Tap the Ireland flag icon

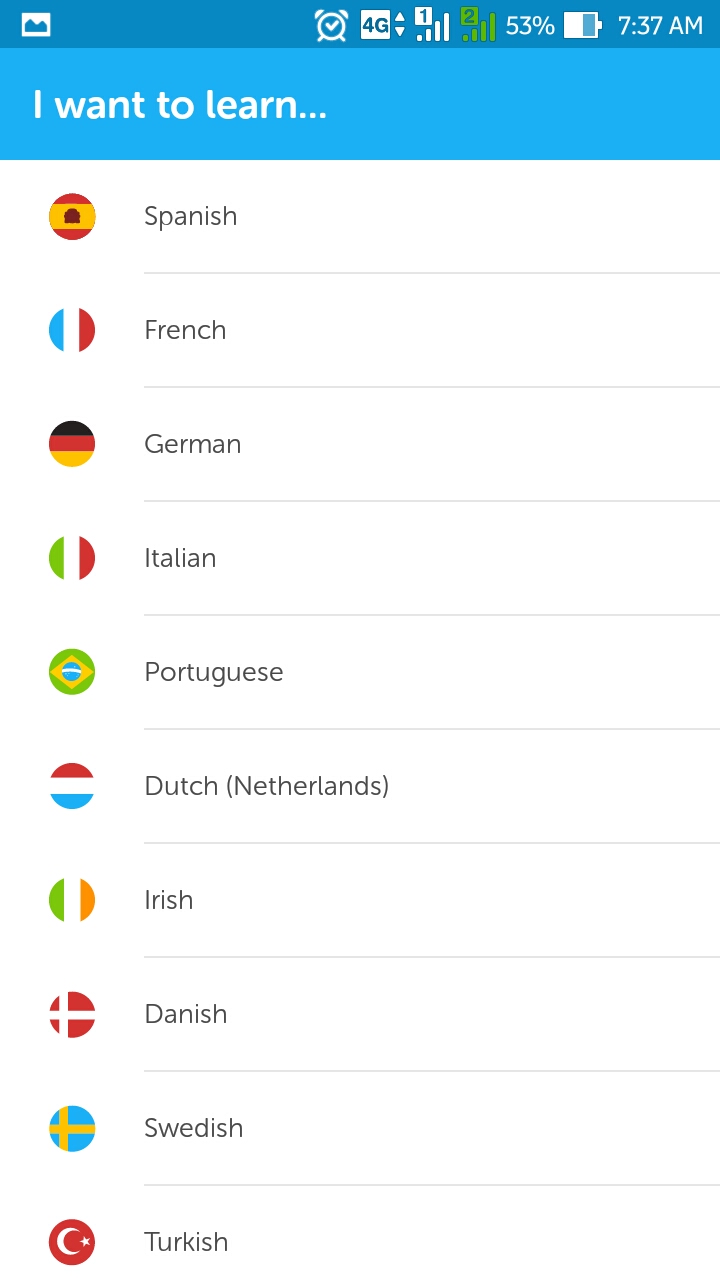point(72,900)
